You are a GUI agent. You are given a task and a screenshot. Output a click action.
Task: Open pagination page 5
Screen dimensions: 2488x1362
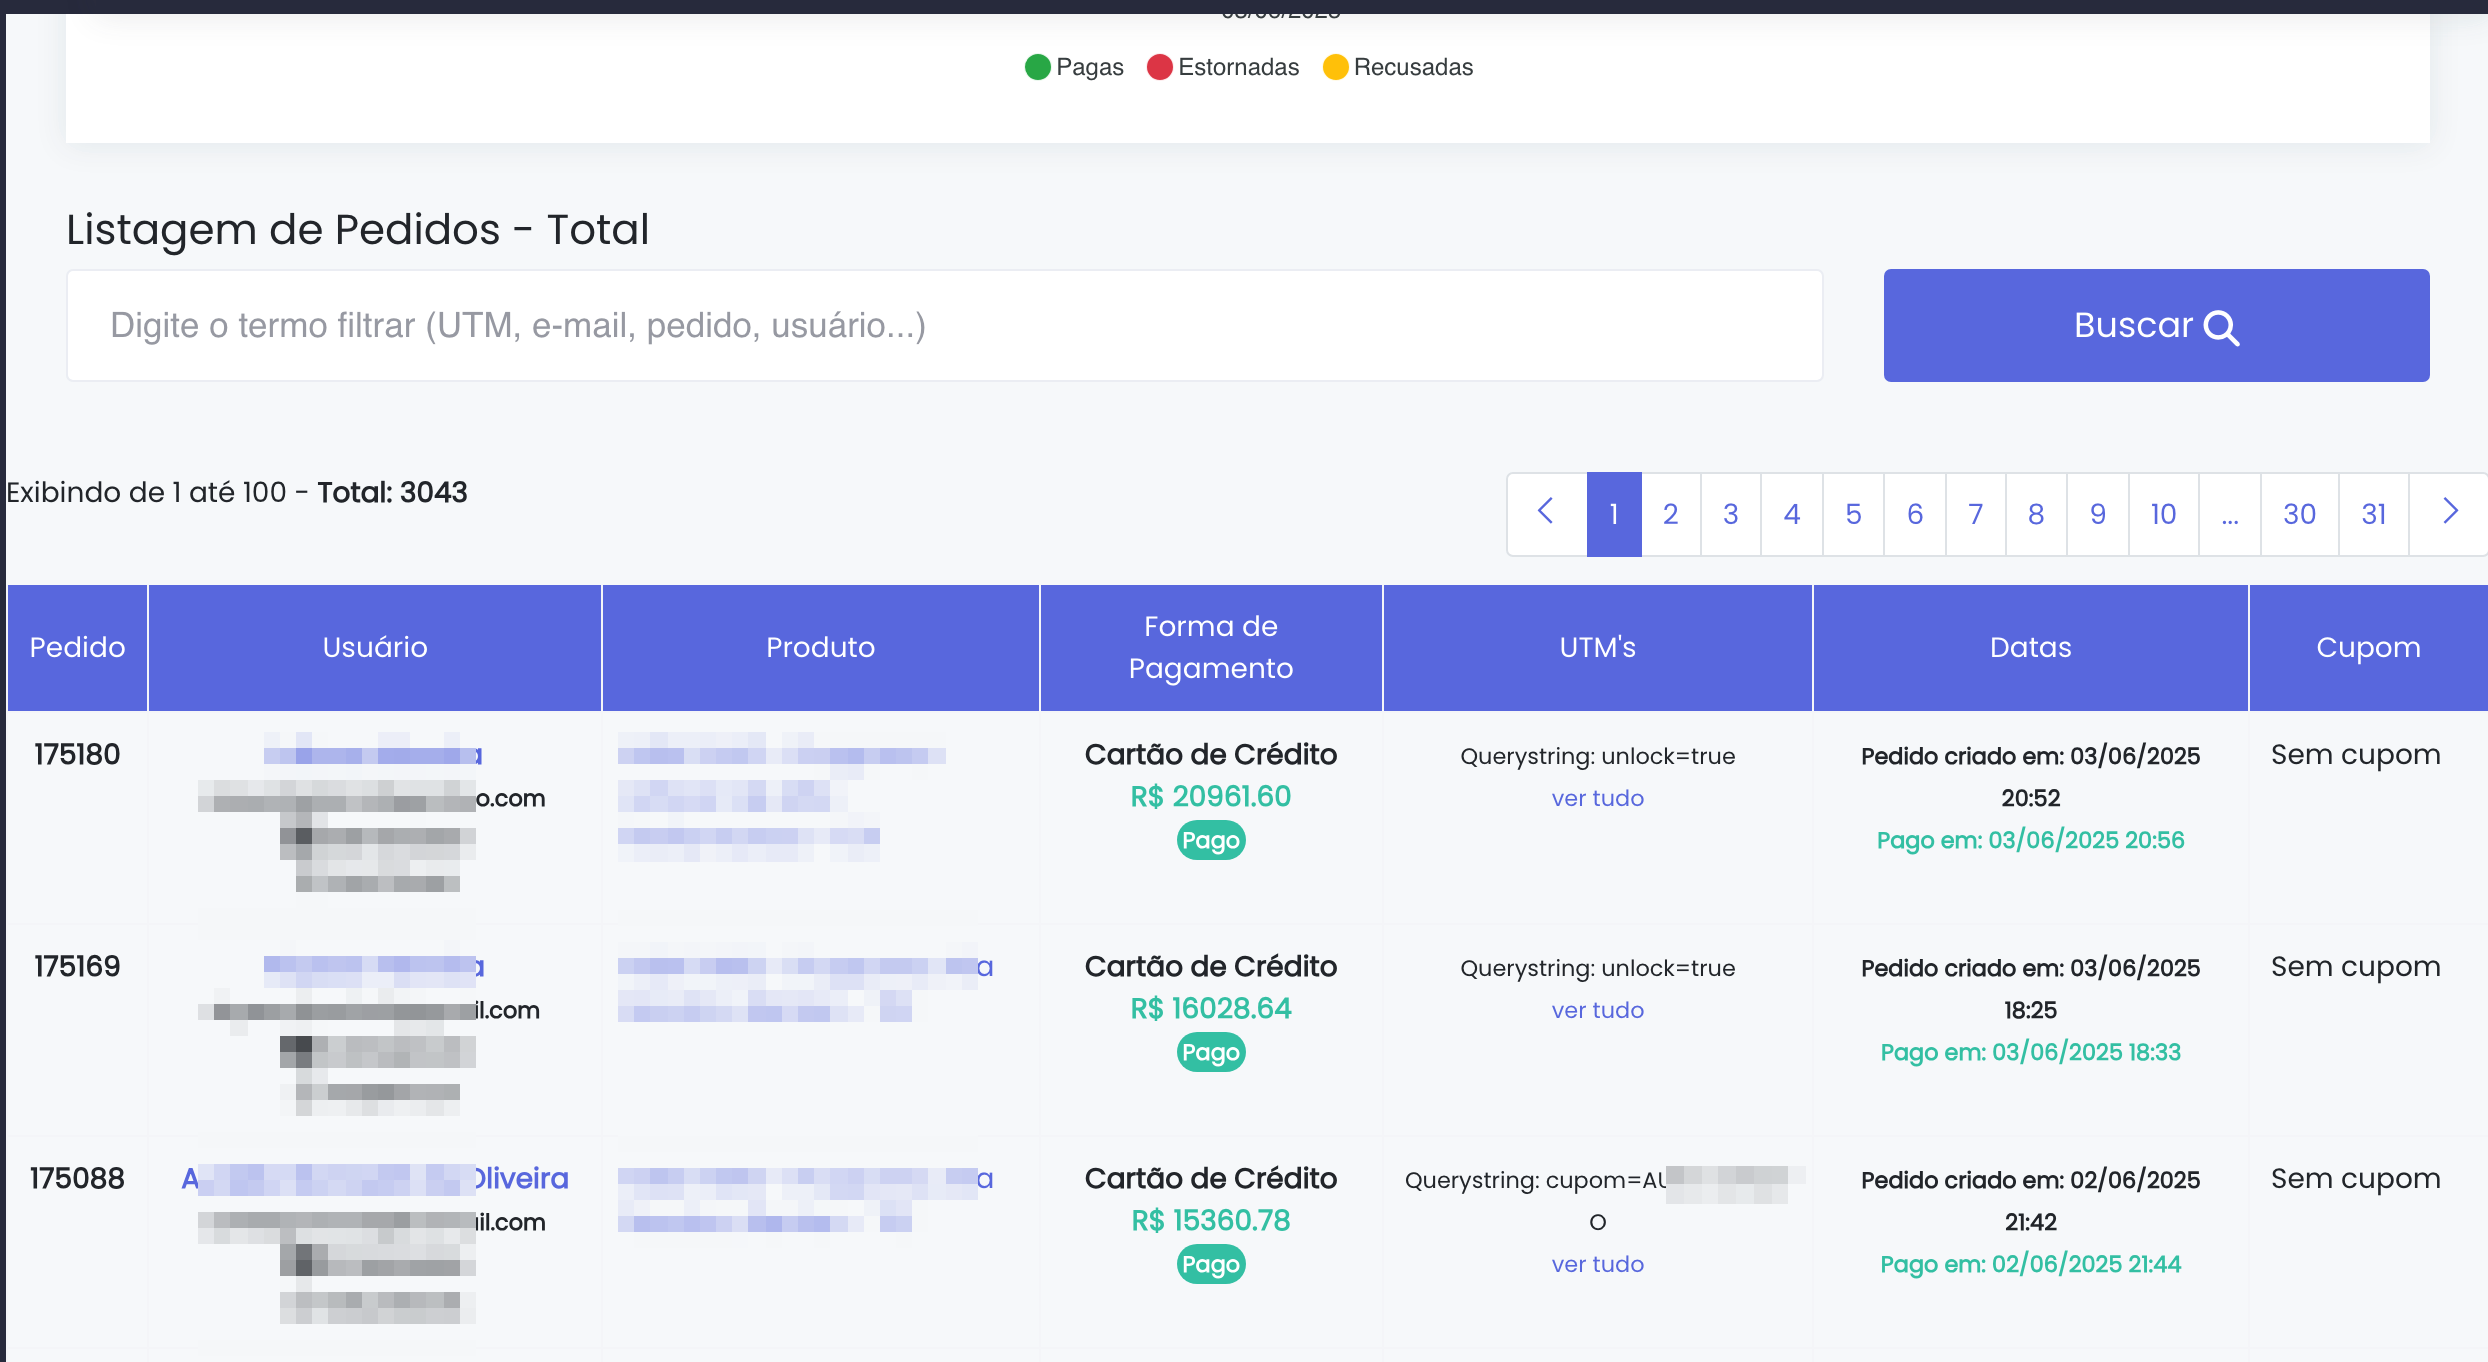1853,513
